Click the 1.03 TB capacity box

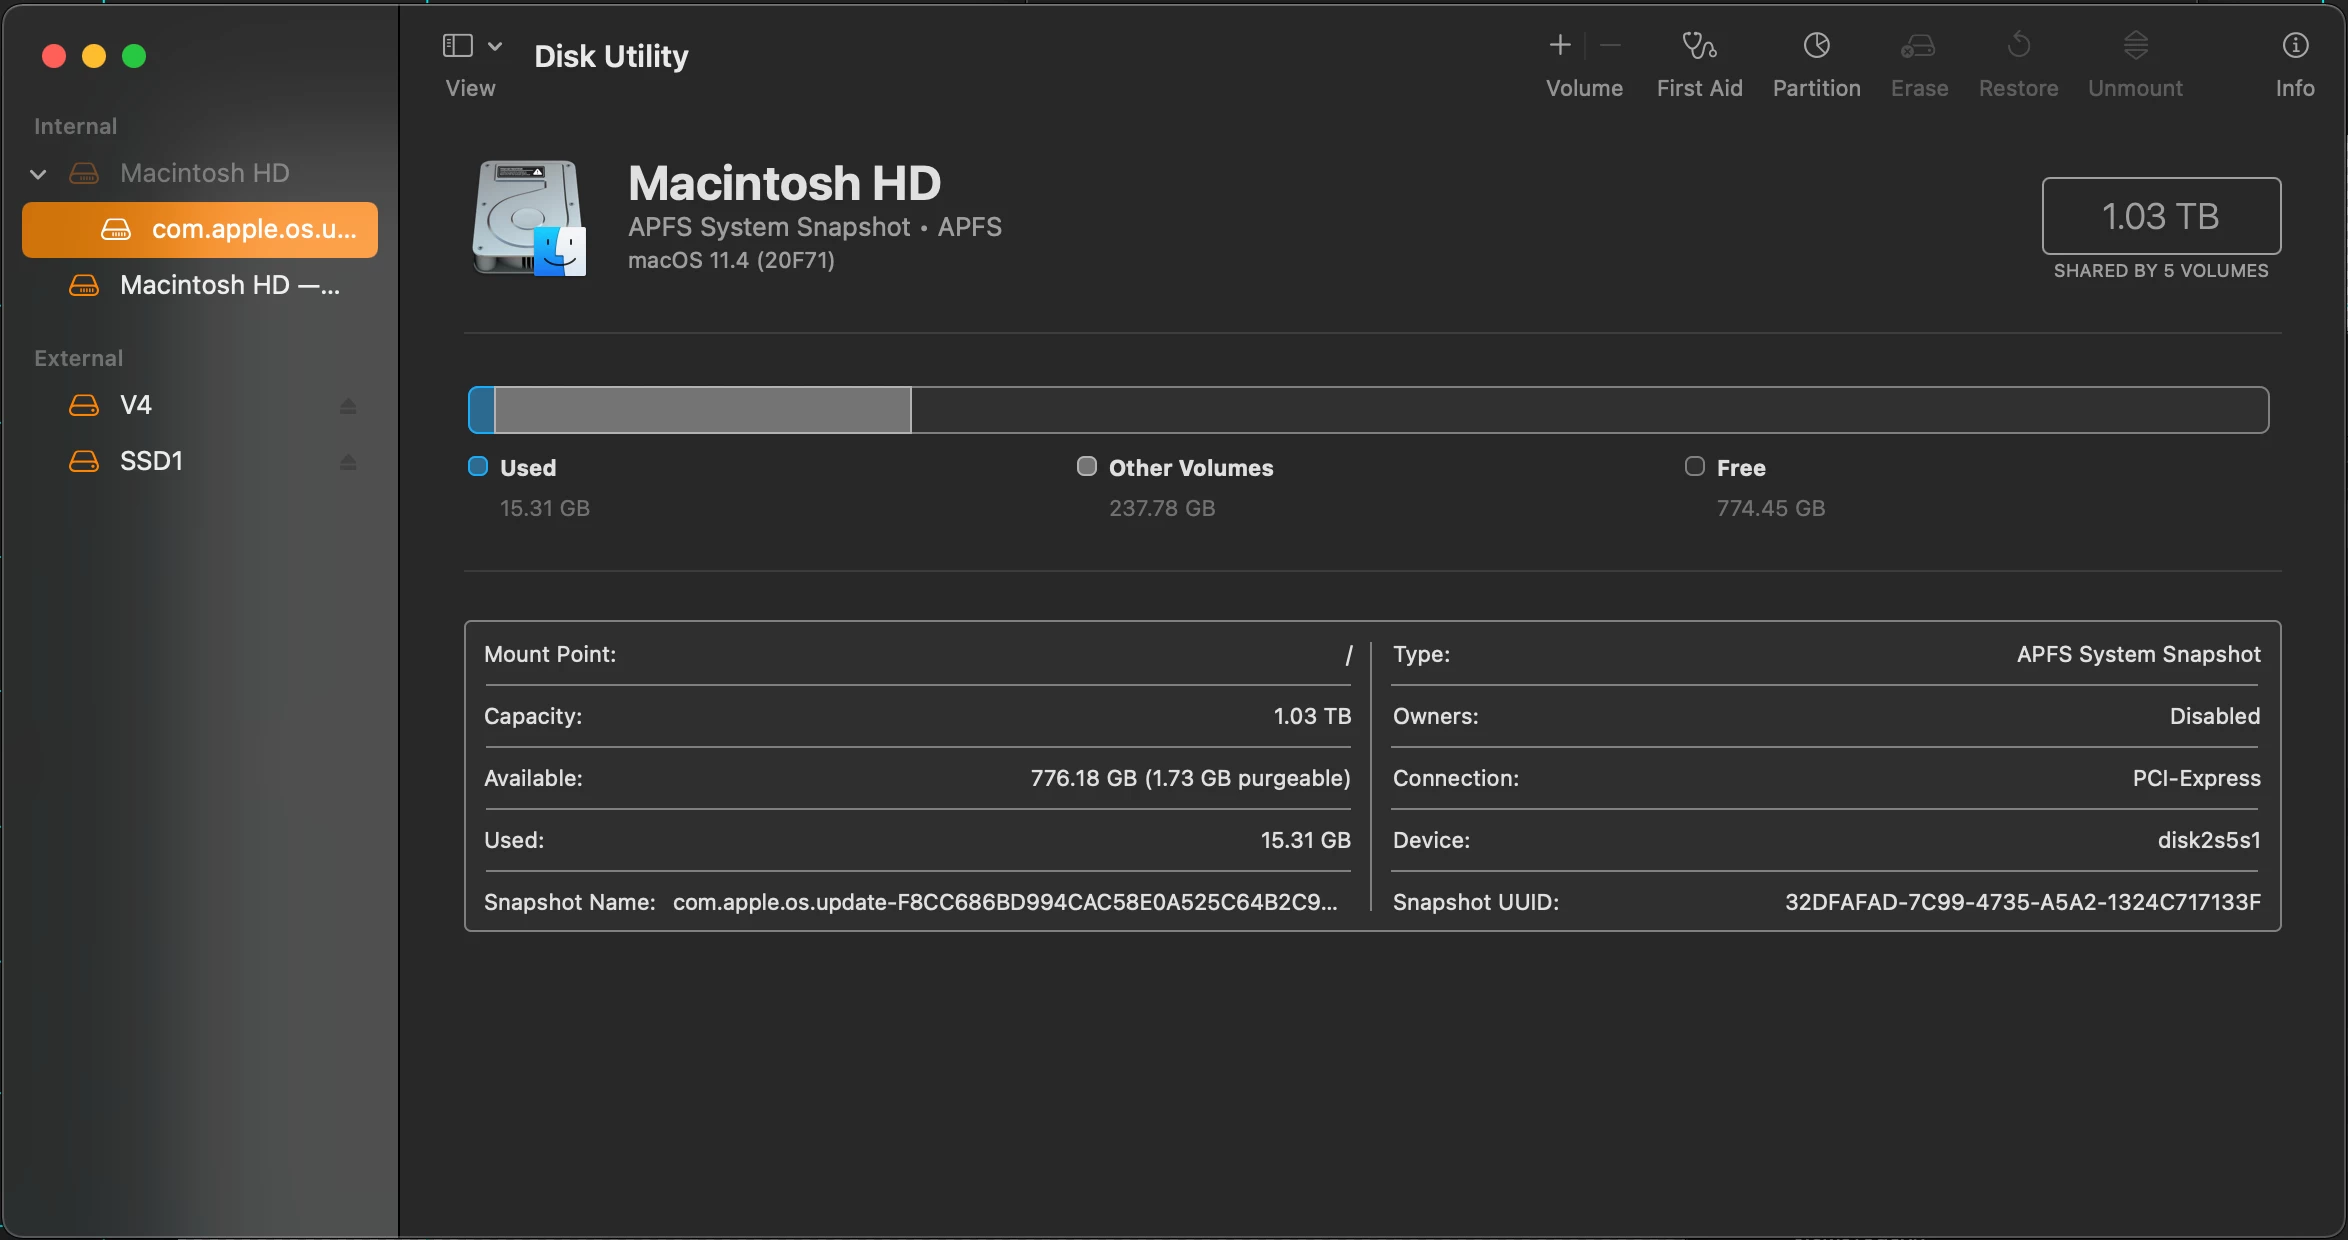click(2161, 217)
